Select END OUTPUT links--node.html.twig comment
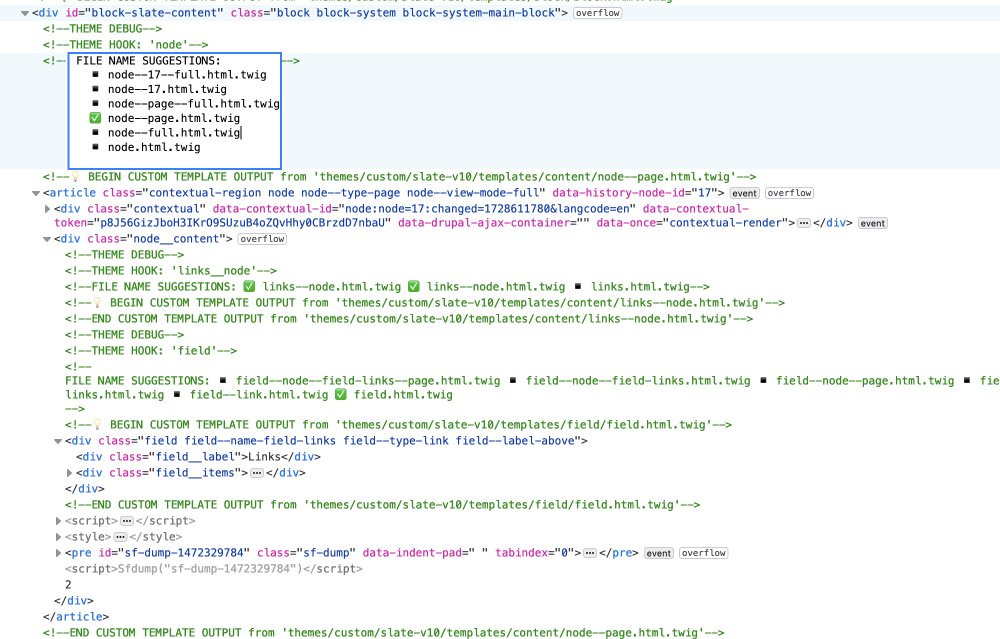The height and width of the screenshot is (639, 1000). point(409,319)
